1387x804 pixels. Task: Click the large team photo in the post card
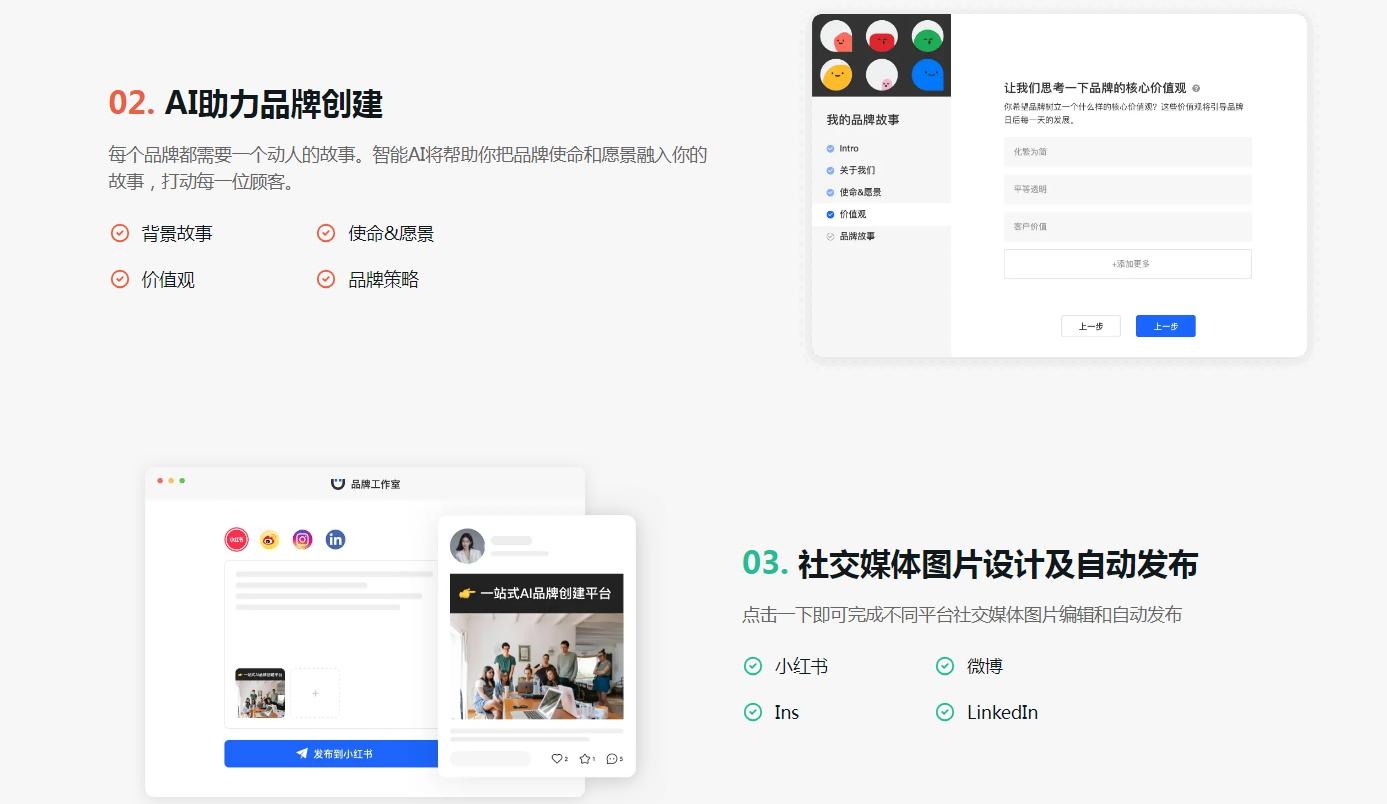536,666
